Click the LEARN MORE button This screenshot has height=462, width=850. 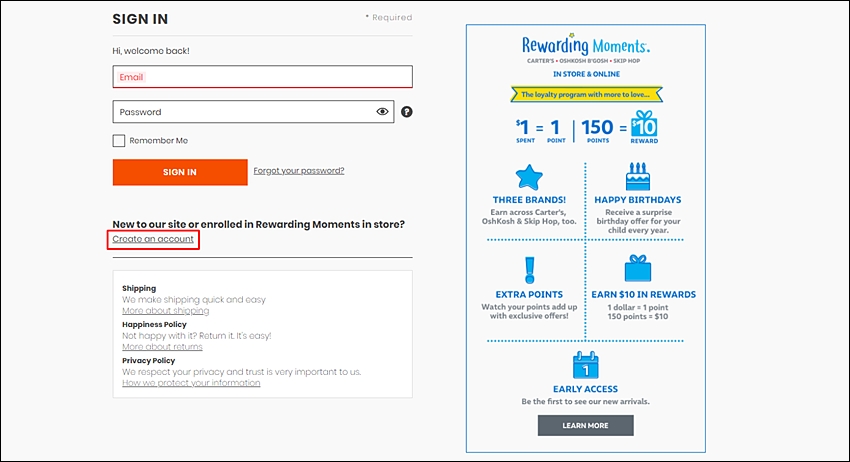[x=585, y=426]
